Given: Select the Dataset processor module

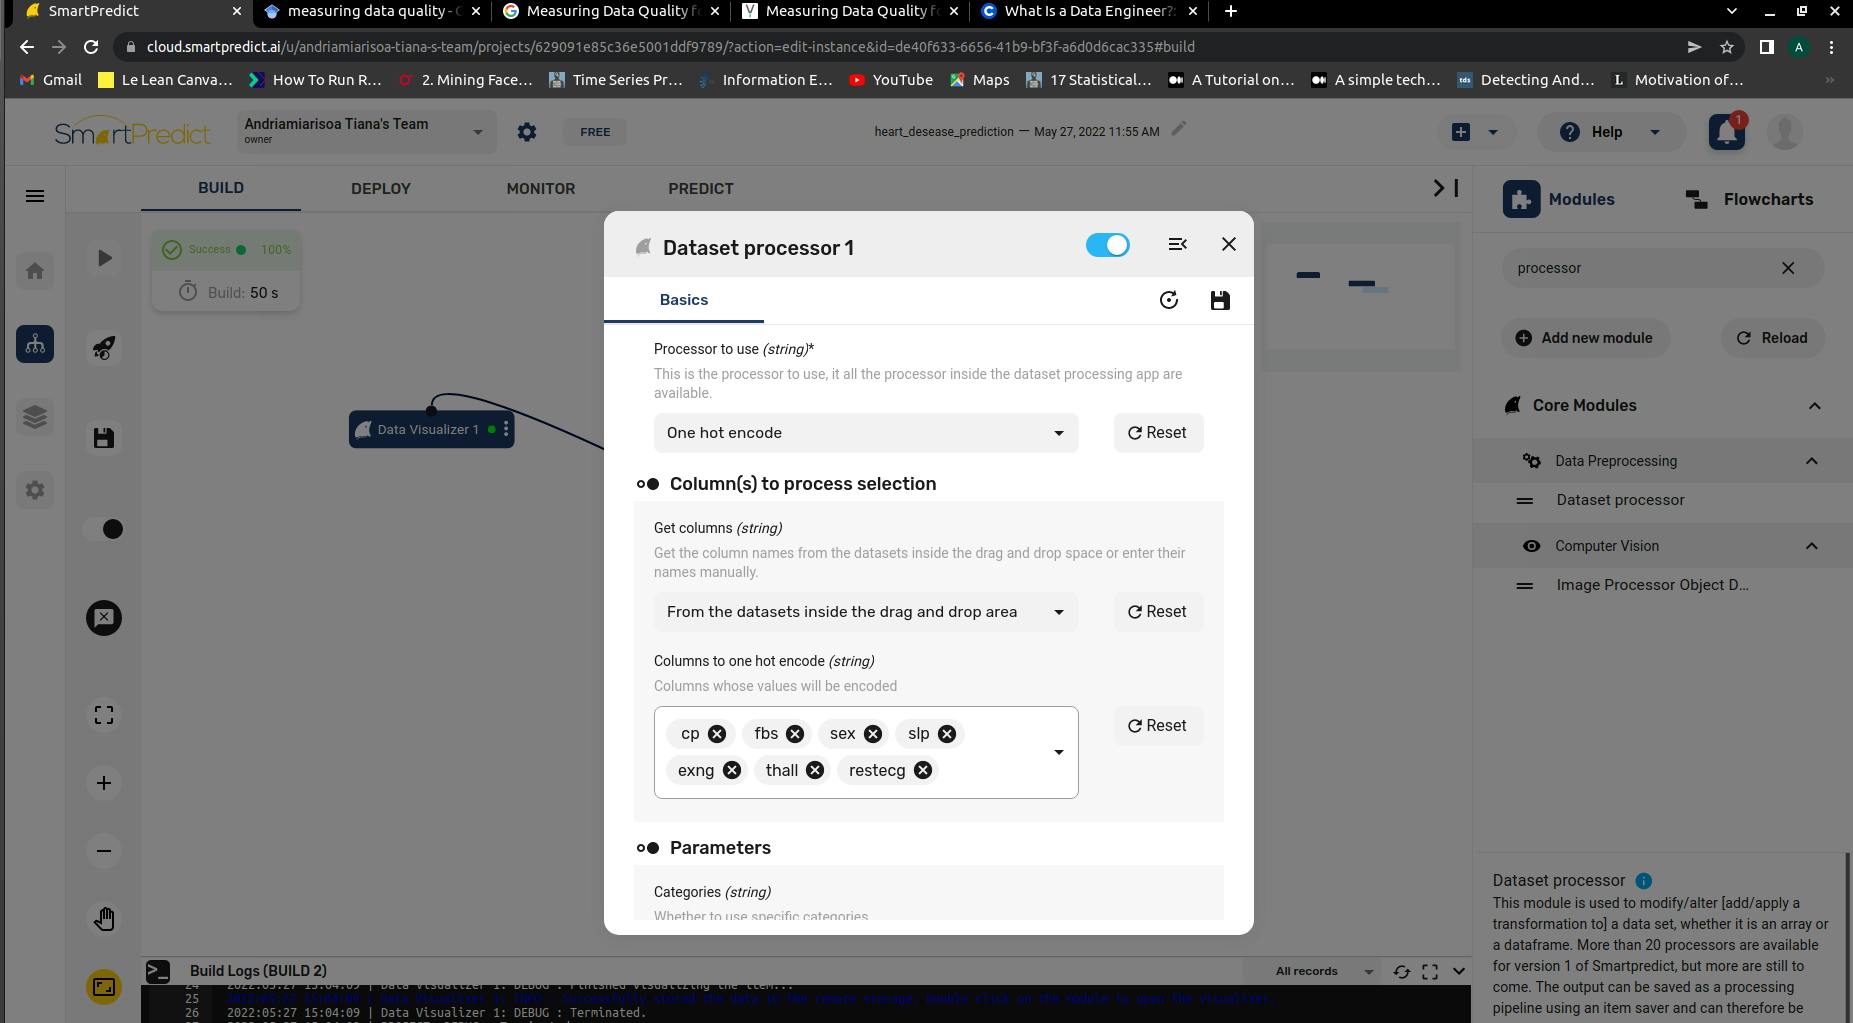Looking at the screenshot, I should coord(1620,500).
